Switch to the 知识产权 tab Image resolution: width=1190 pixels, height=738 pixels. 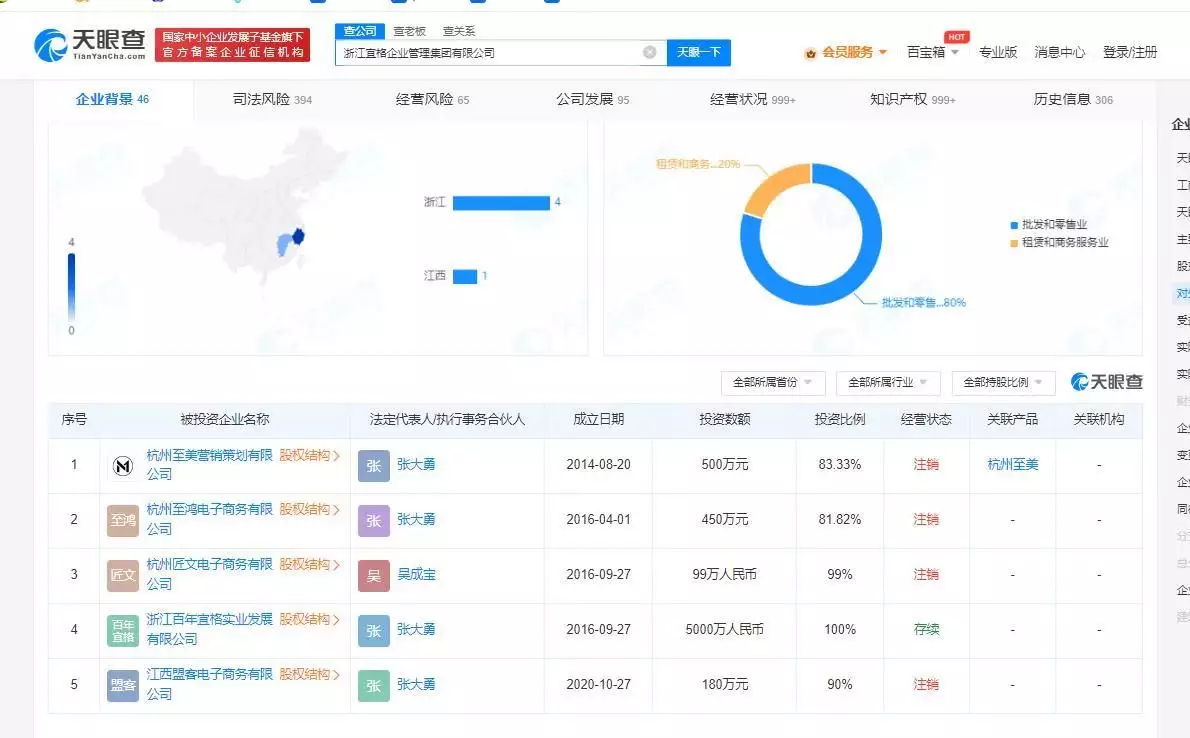(x=913, y=99)
